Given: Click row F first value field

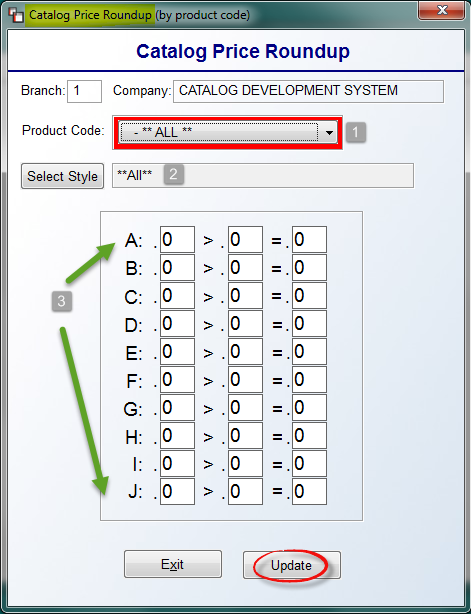Looking at the screenshot, I should coord(177,379).
